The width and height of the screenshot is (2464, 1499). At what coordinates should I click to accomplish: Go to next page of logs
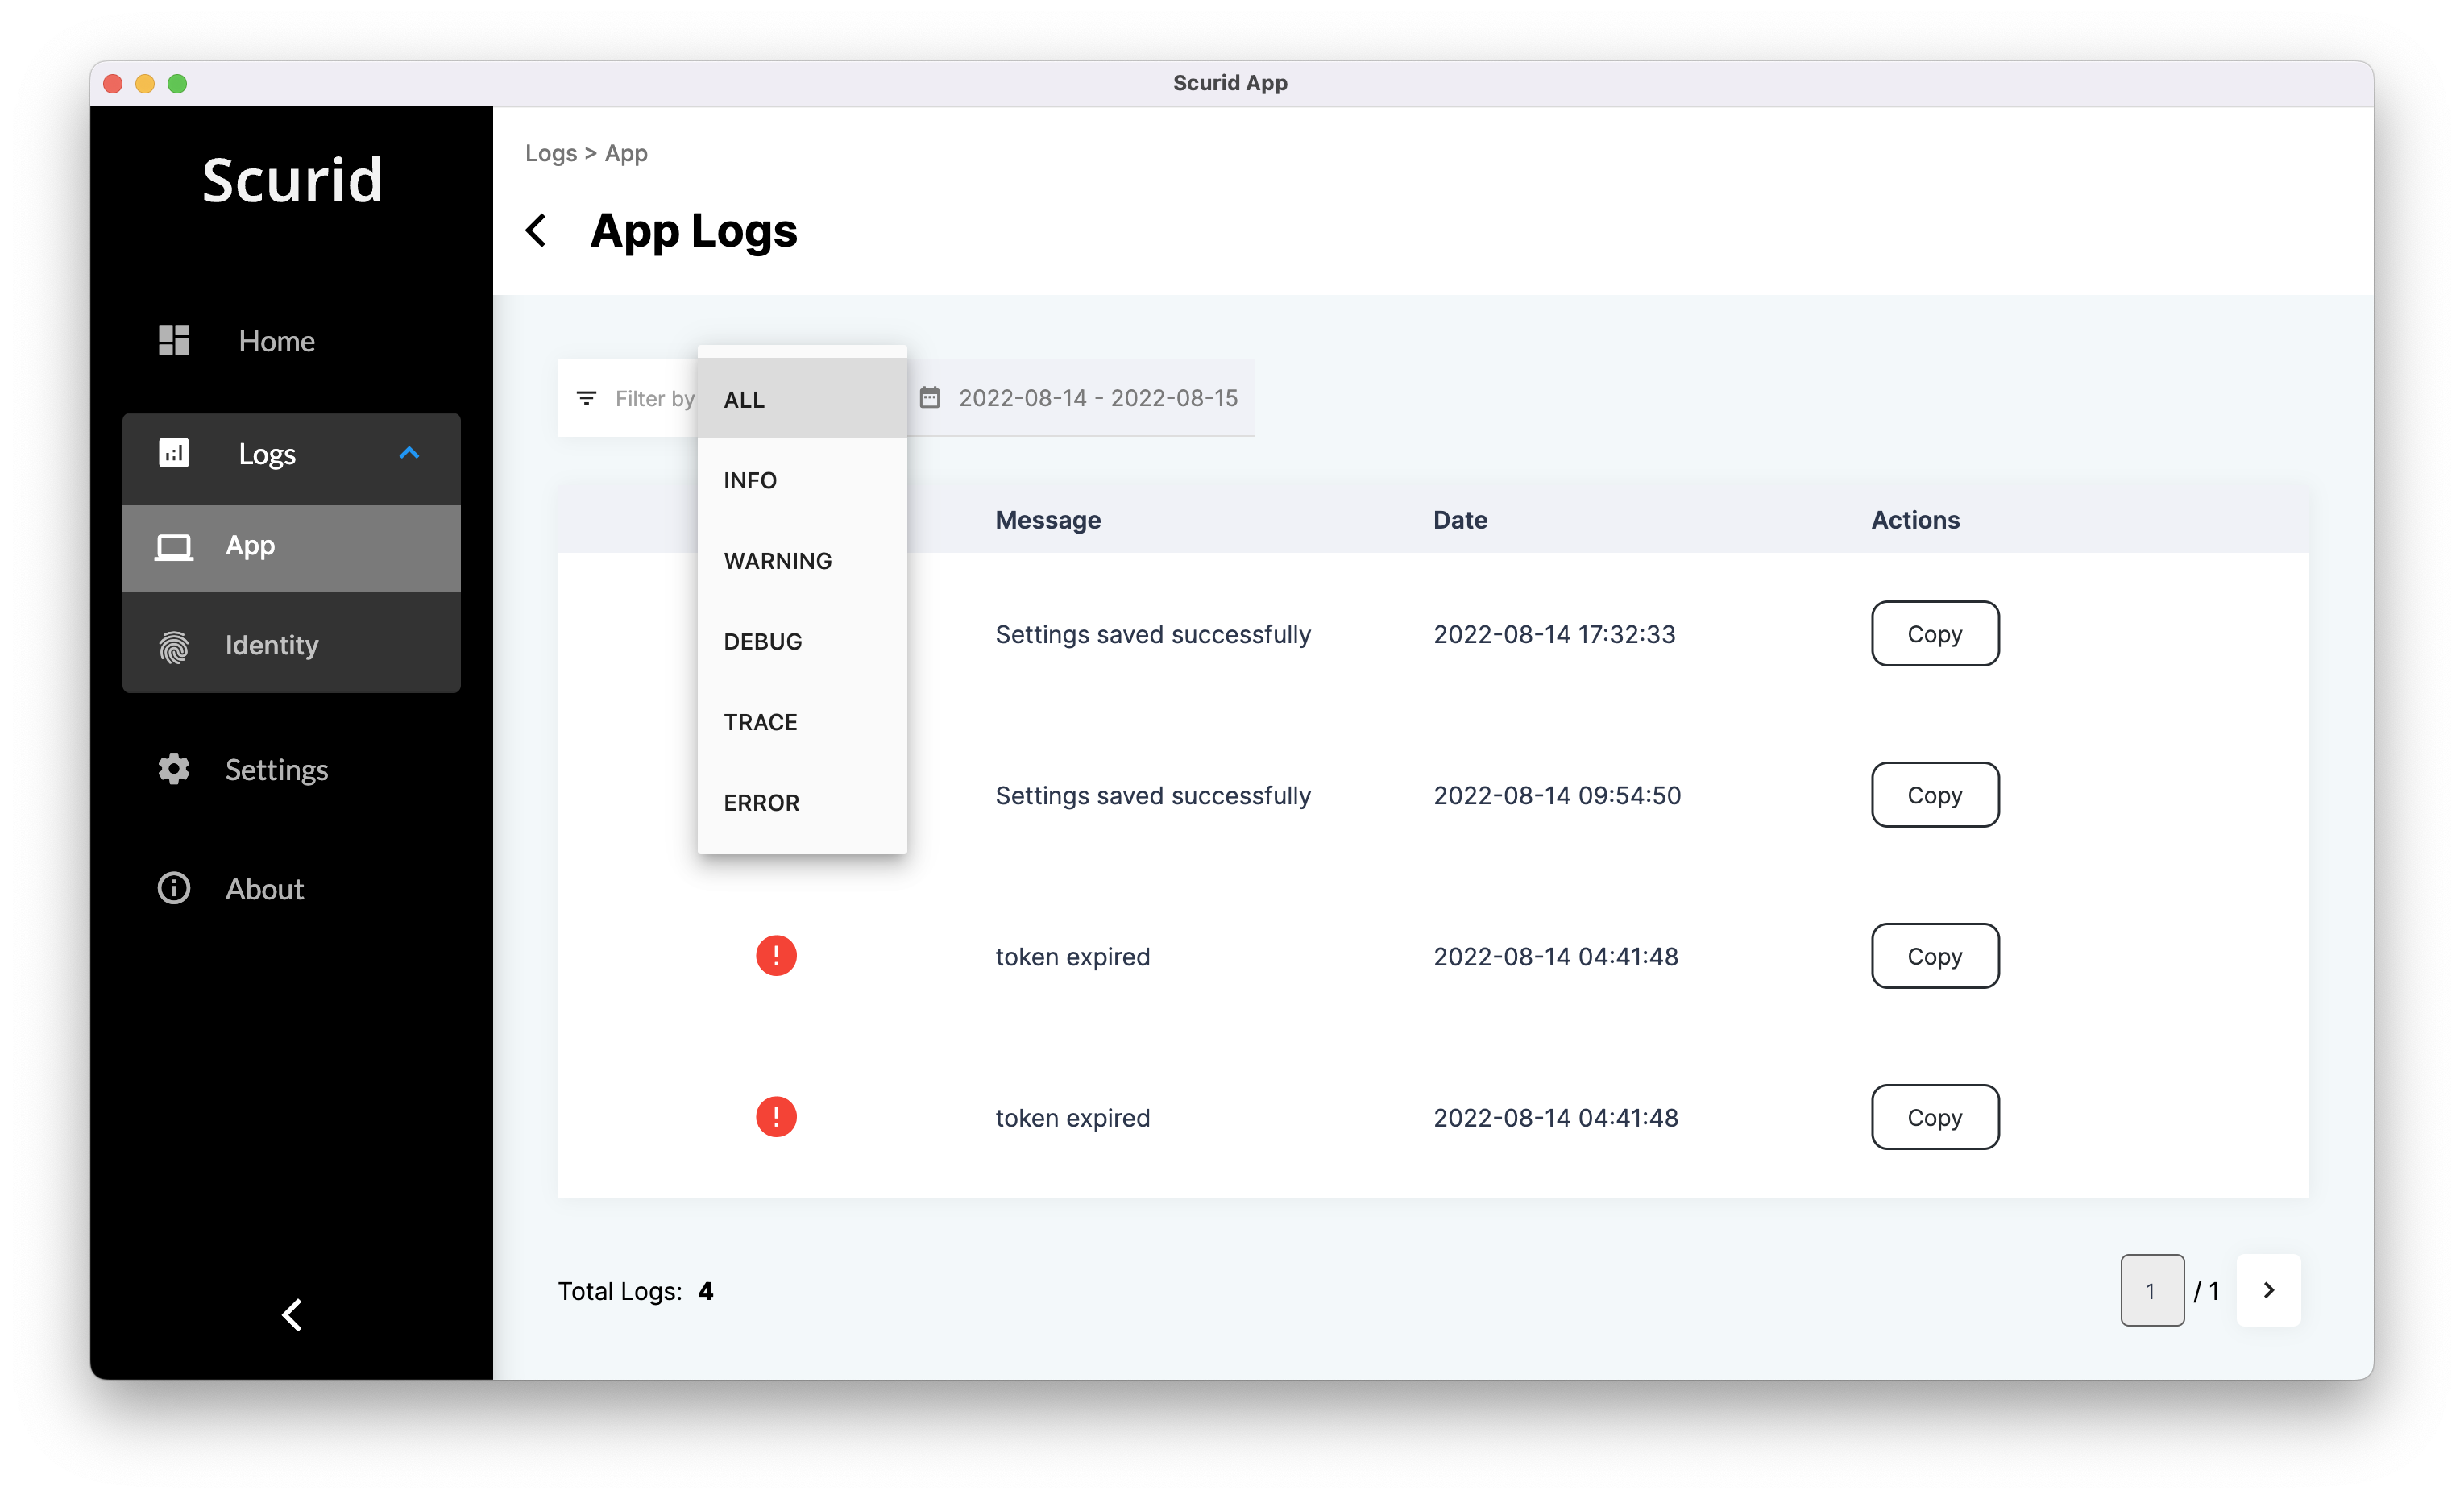2269,1290
